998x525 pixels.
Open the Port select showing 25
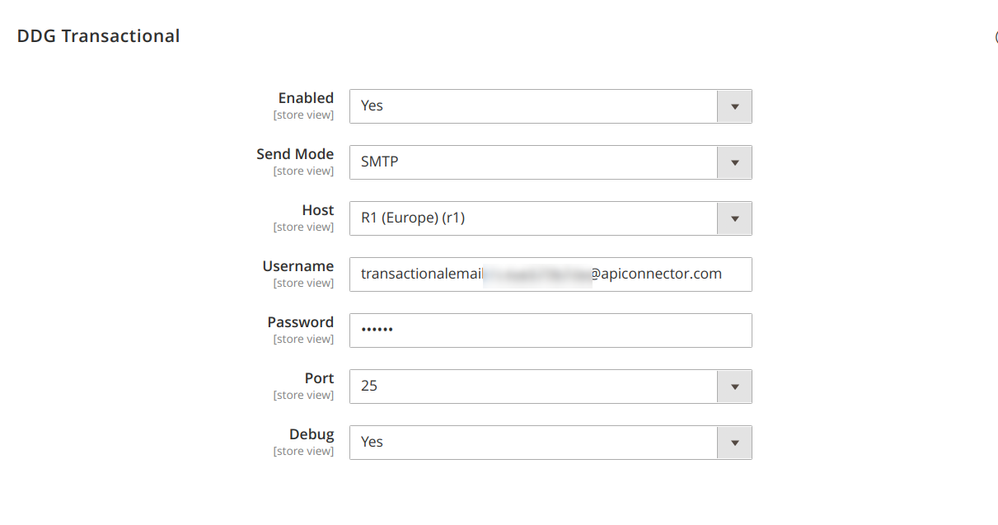[x=532, y=386]
